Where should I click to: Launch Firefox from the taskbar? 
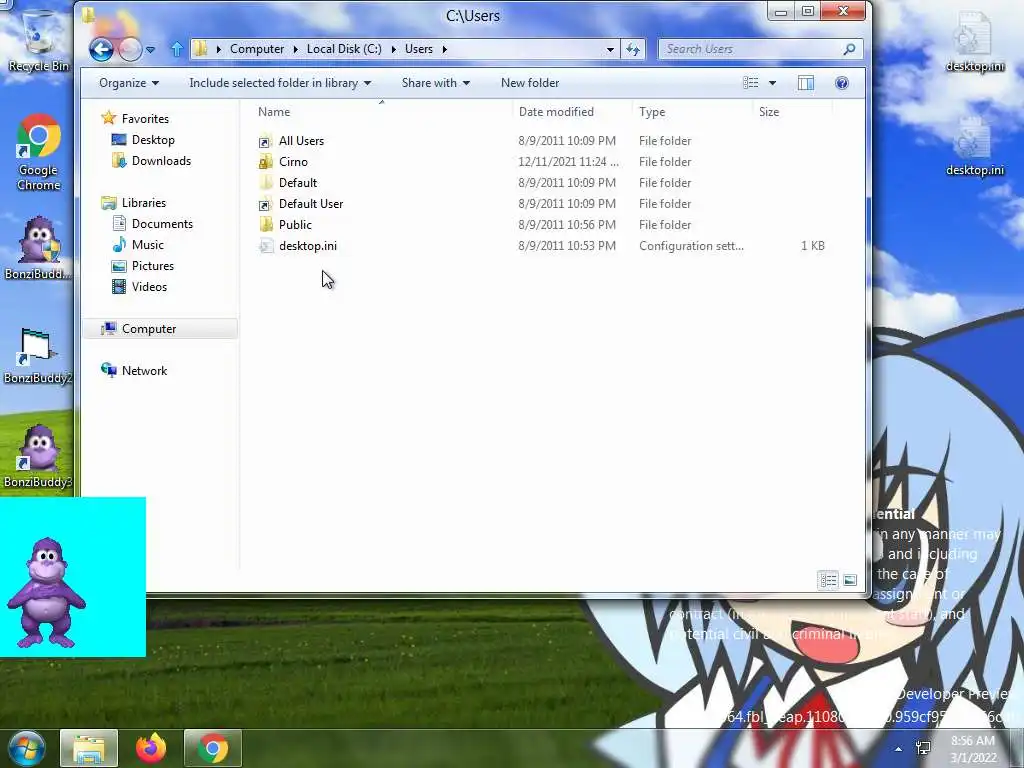point(151,748)
